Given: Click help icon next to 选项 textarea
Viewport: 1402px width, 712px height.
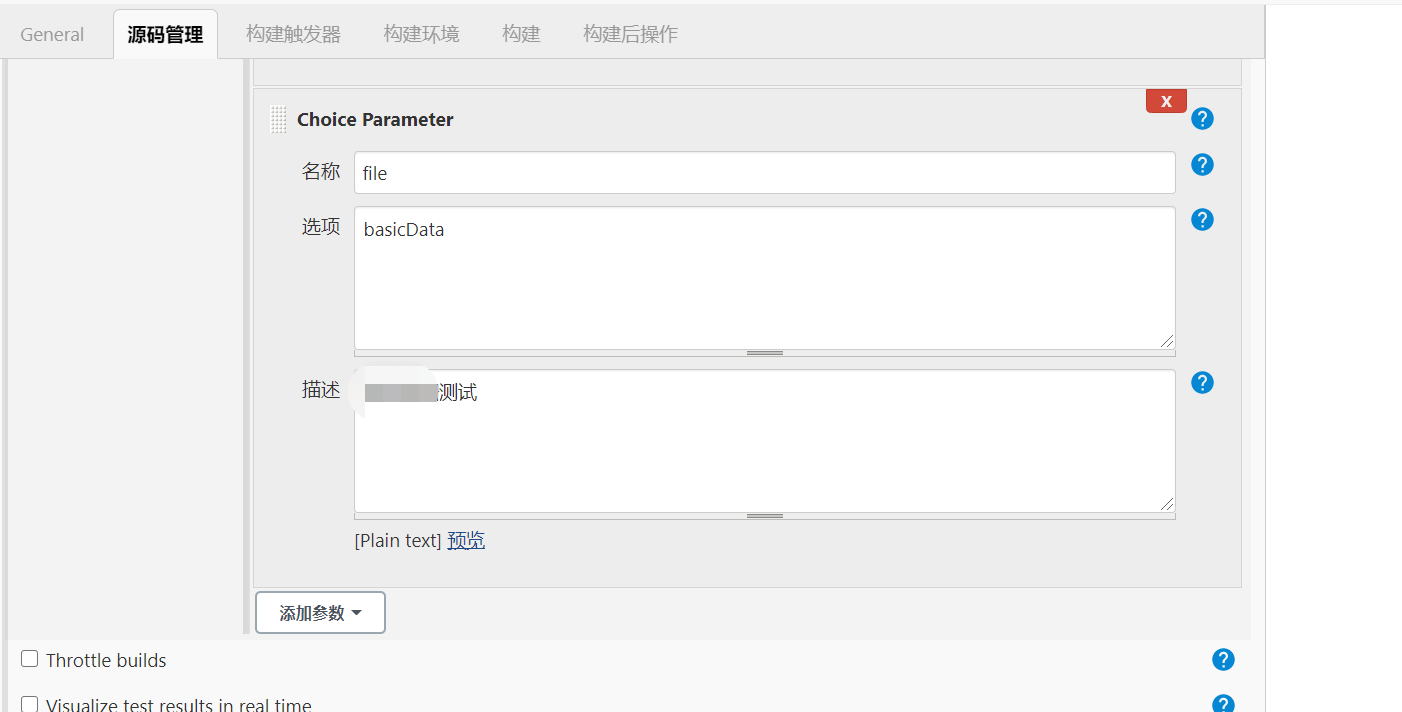Looking at the screenshot, I should click(x=1203, y=220).
